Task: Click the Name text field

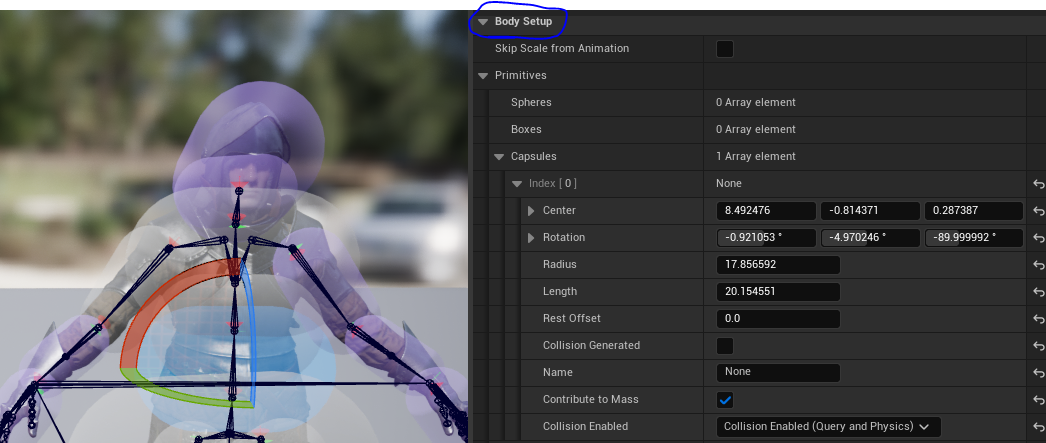Action: pos(778,372)
